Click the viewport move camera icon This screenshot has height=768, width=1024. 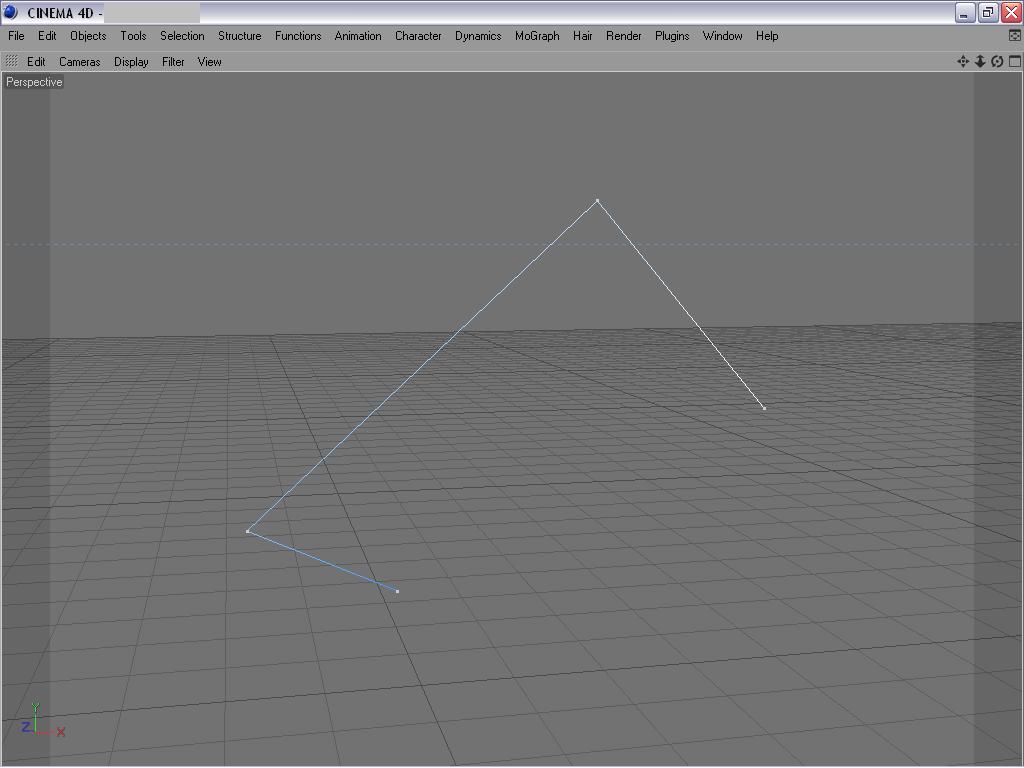click(x=963, y=61)
